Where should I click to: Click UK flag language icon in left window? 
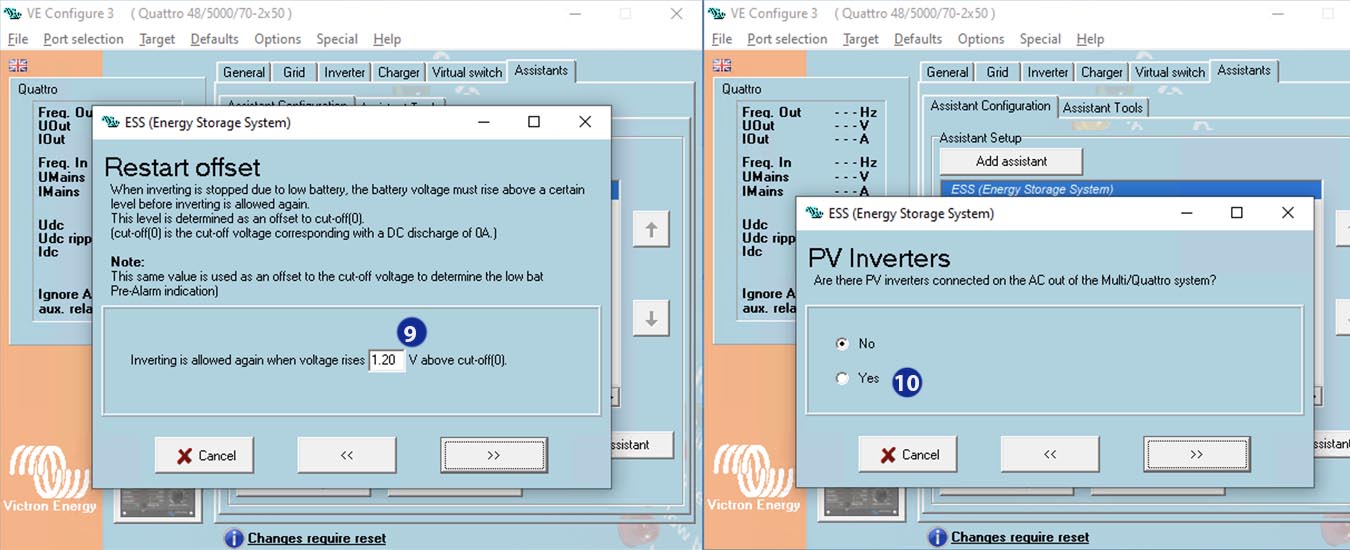tap(18, 65)
